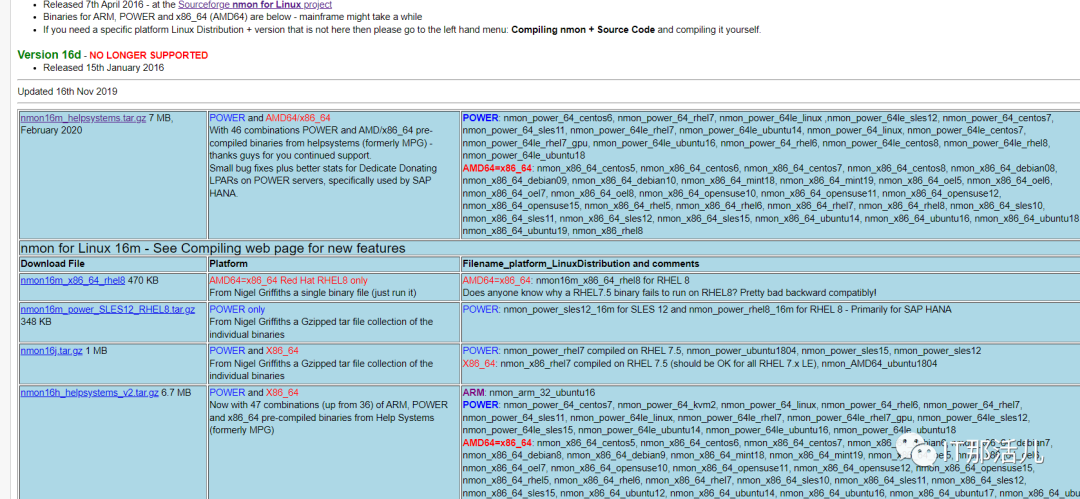1080x499 pixels.
Task: Click 'Updated 16th Nov 2019' text
Action: tap(68, 91)
